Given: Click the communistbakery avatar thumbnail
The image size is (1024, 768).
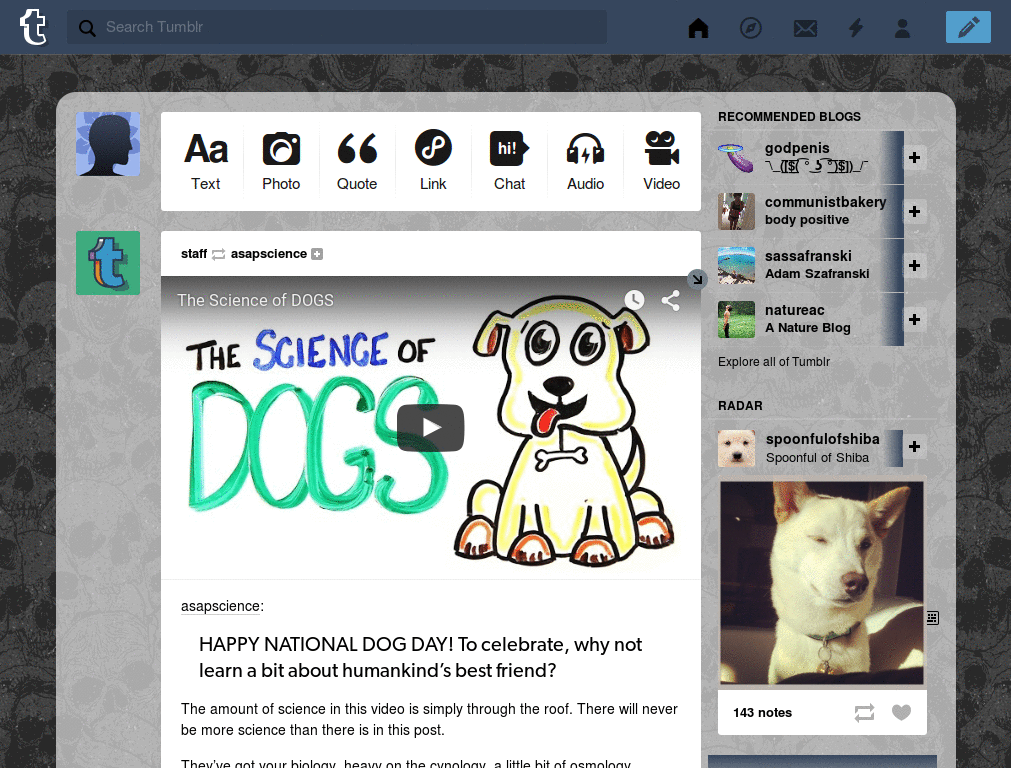Looking at the screenshot, I should pyautogui.click(x=736, y=211).
